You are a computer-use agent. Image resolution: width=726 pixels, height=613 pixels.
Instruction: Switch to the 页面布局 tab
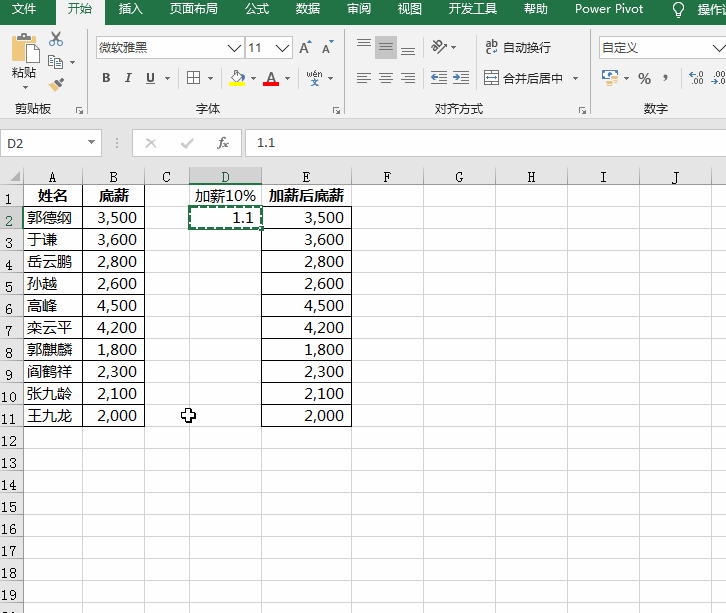pos(194,9)
